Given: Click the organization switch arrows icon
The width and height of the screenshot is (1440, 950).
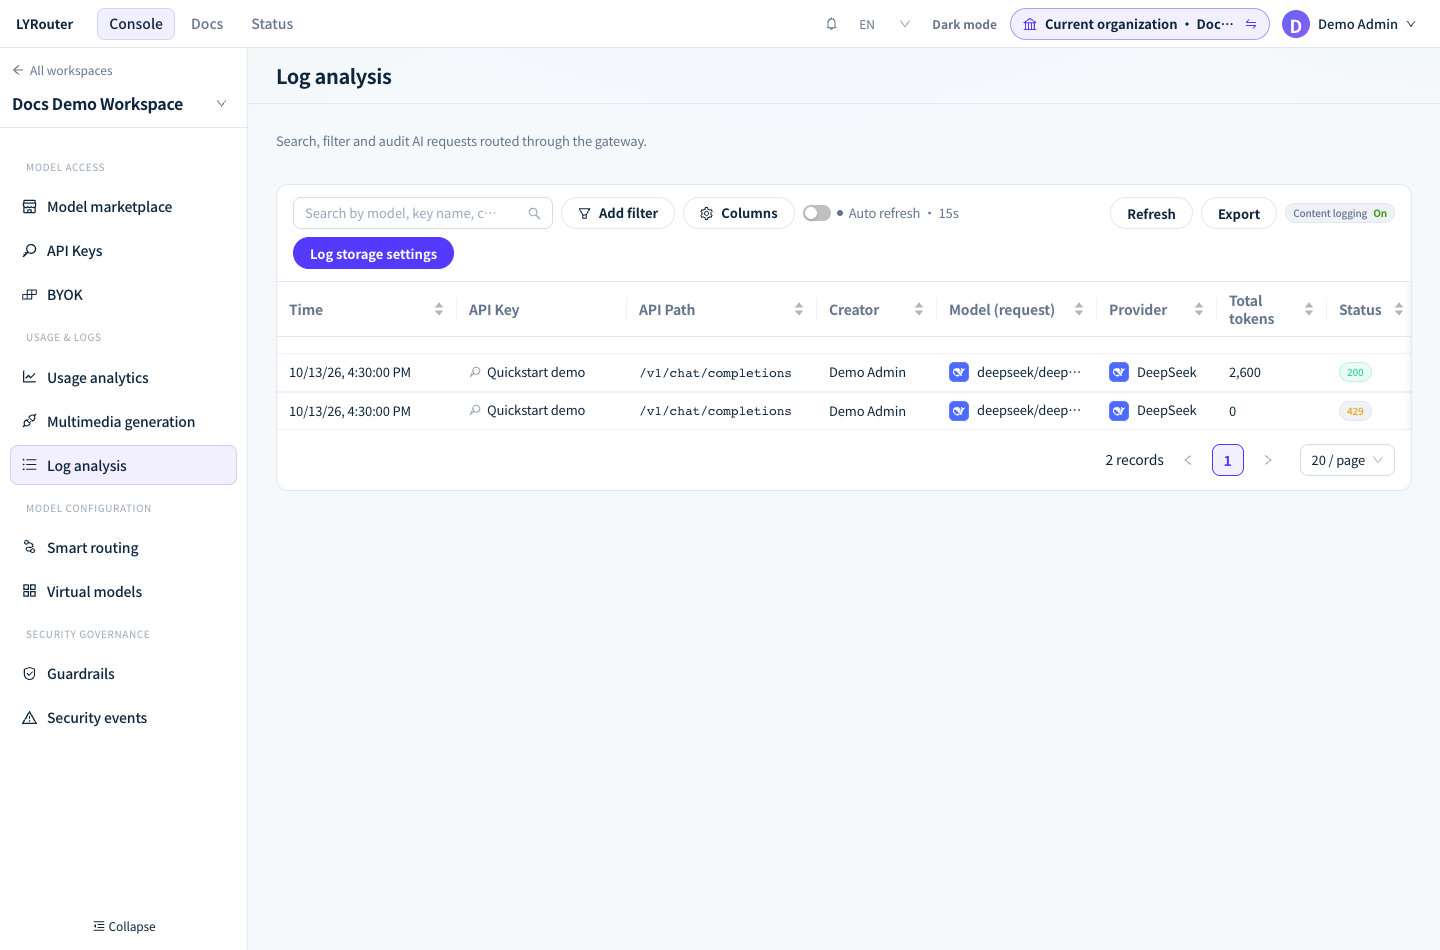Looking at the screenshot, I should point(1251,24).
